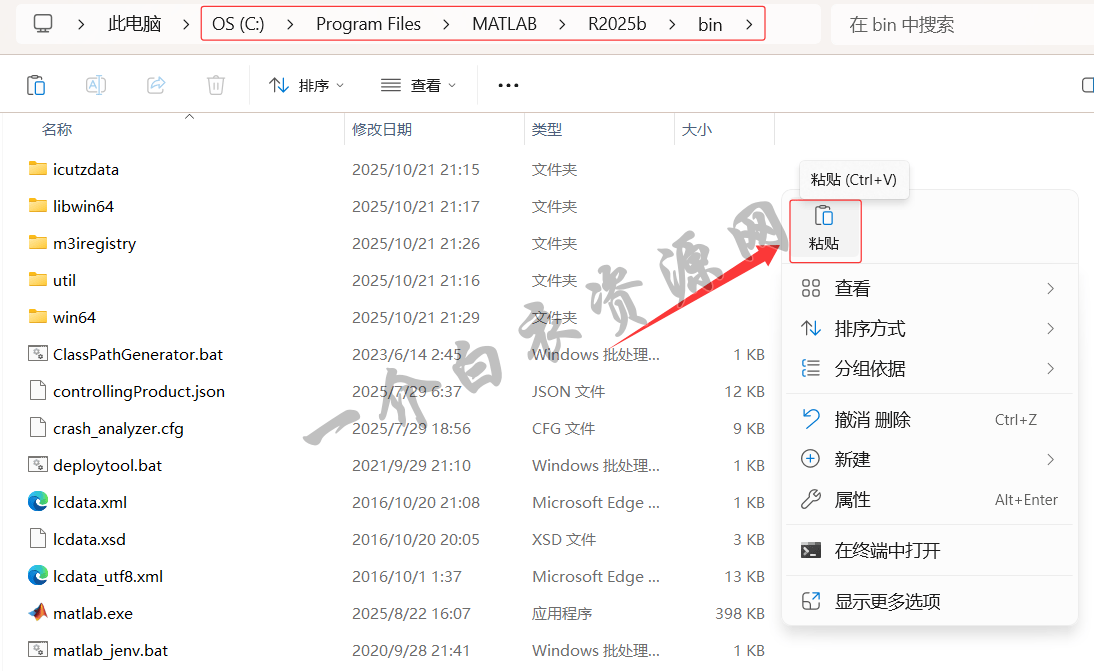Click the This PC monitor icon
This screenshot has height=671, width=1094.
point(43,24)
